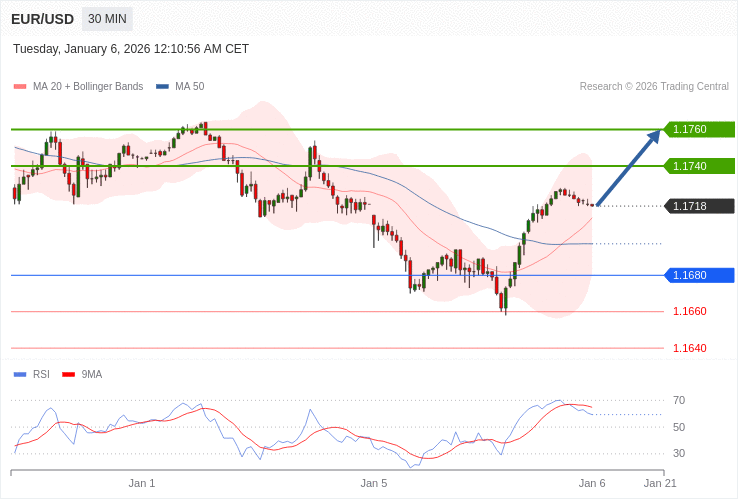
Task: Click the black 1.1718 current price tag
Action: pos(699,206)
